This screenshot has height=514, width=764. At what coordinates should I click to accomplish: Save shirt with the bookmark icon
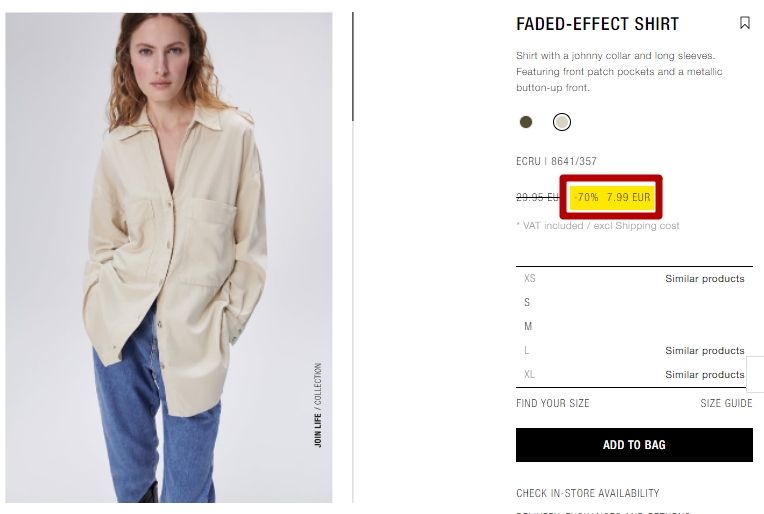tap(745, 23)
